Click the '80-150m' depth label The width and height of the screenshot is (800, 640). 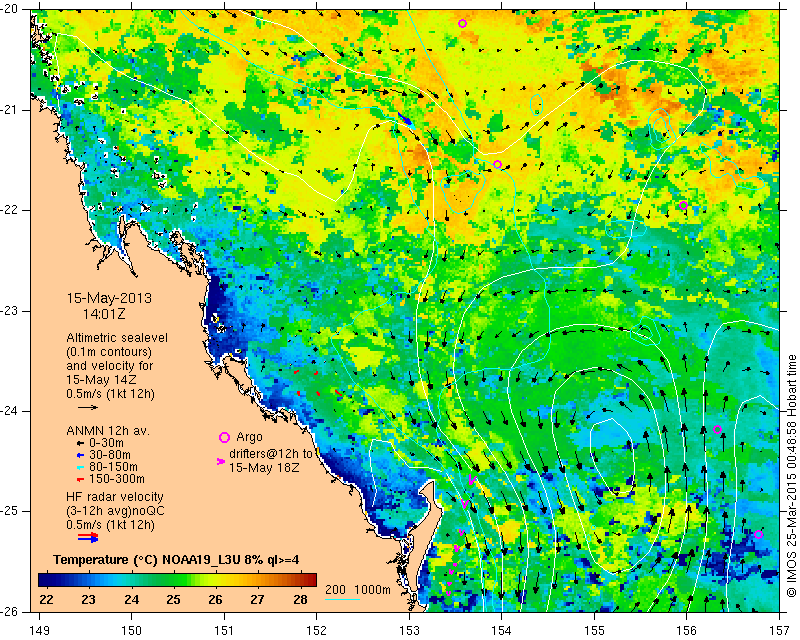pyautogui.click(x=113, y=467)
